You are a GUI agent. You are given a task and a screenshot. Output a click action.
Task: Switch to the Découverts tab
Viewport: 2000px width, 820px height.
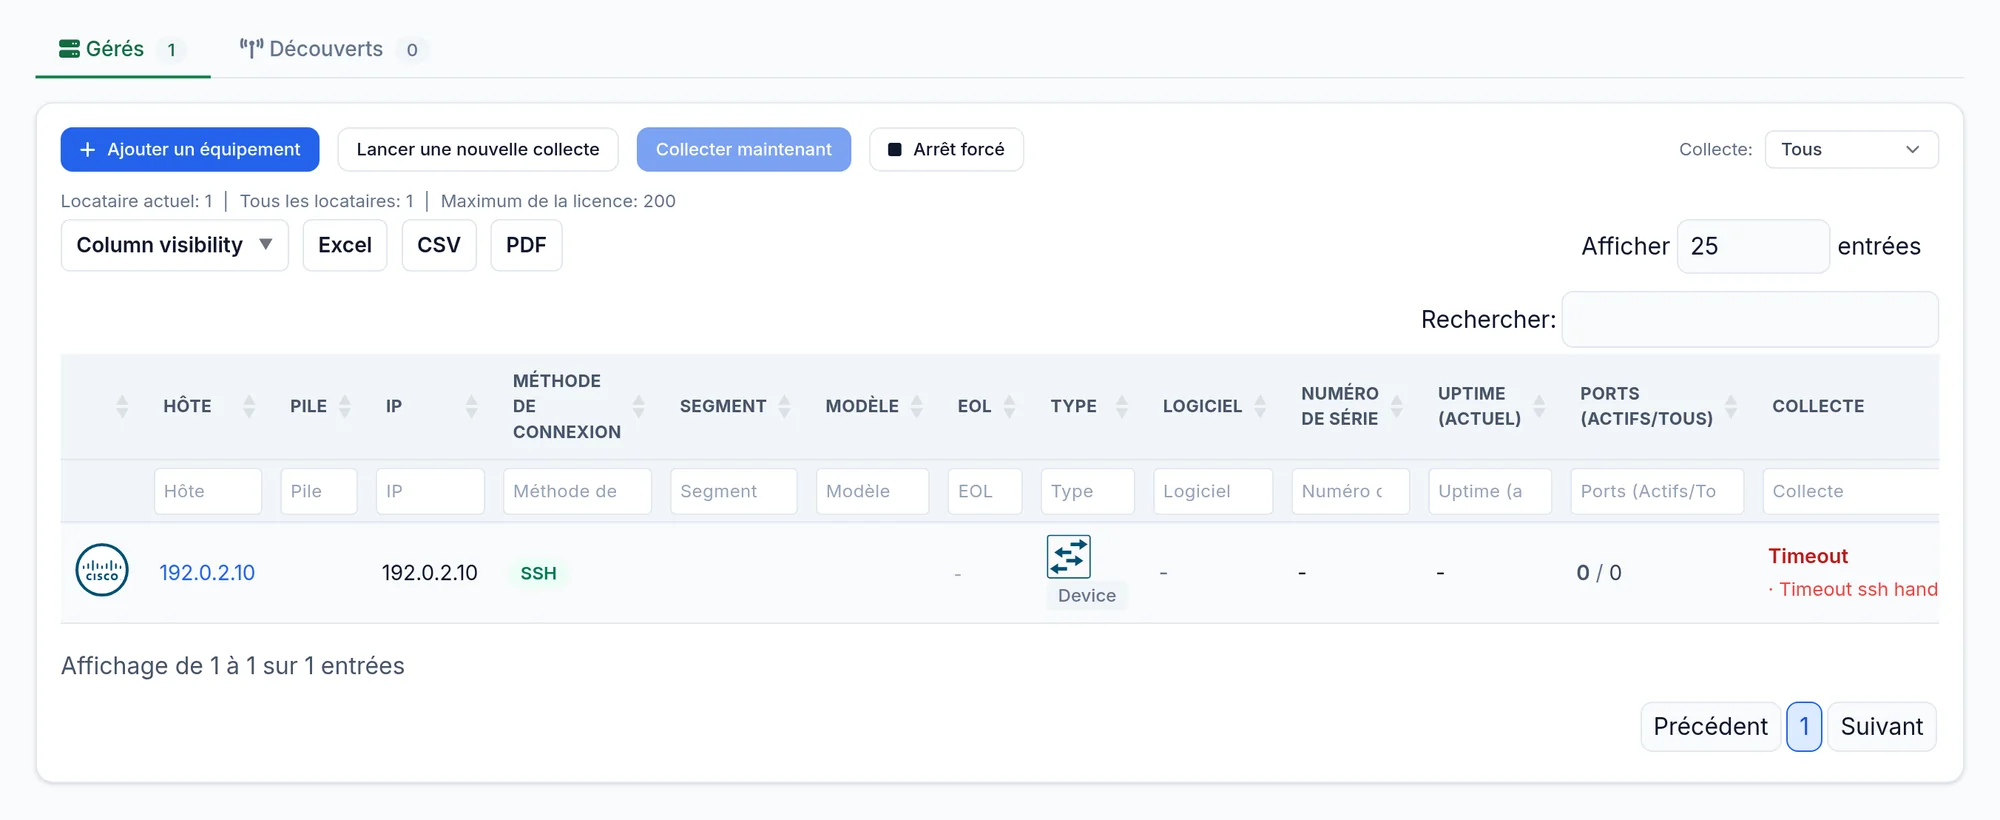click(333, 49)
